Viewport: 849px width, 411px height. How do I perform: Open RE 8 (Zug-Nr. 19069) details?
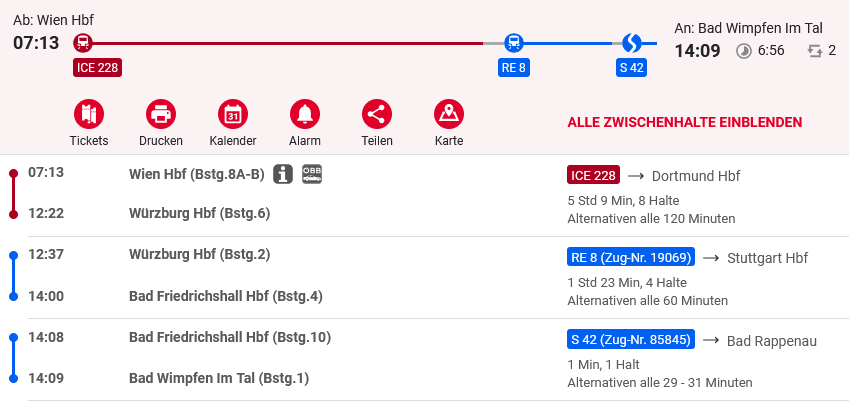tap(631, 257)
